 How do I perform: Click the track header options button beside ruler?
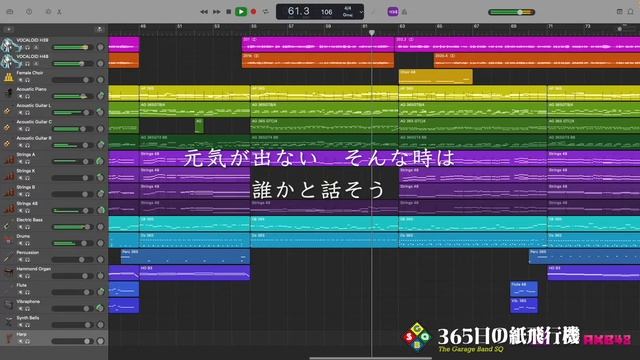click(x=99, y=29)
